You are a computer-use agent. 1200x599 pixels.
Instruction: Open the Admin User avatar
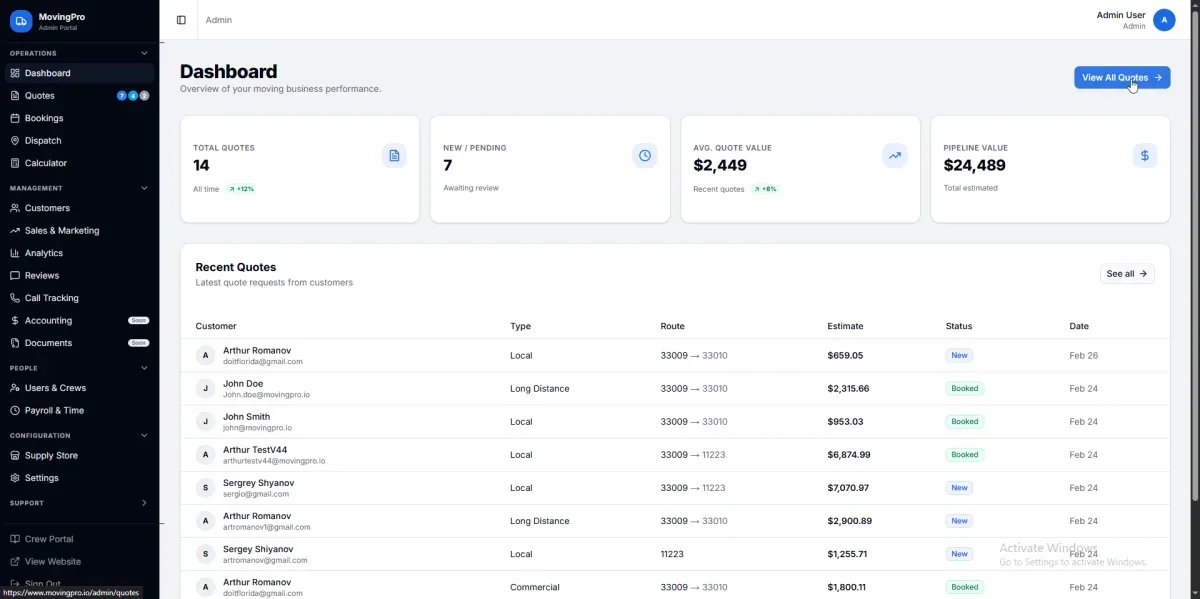(1164, 20)
